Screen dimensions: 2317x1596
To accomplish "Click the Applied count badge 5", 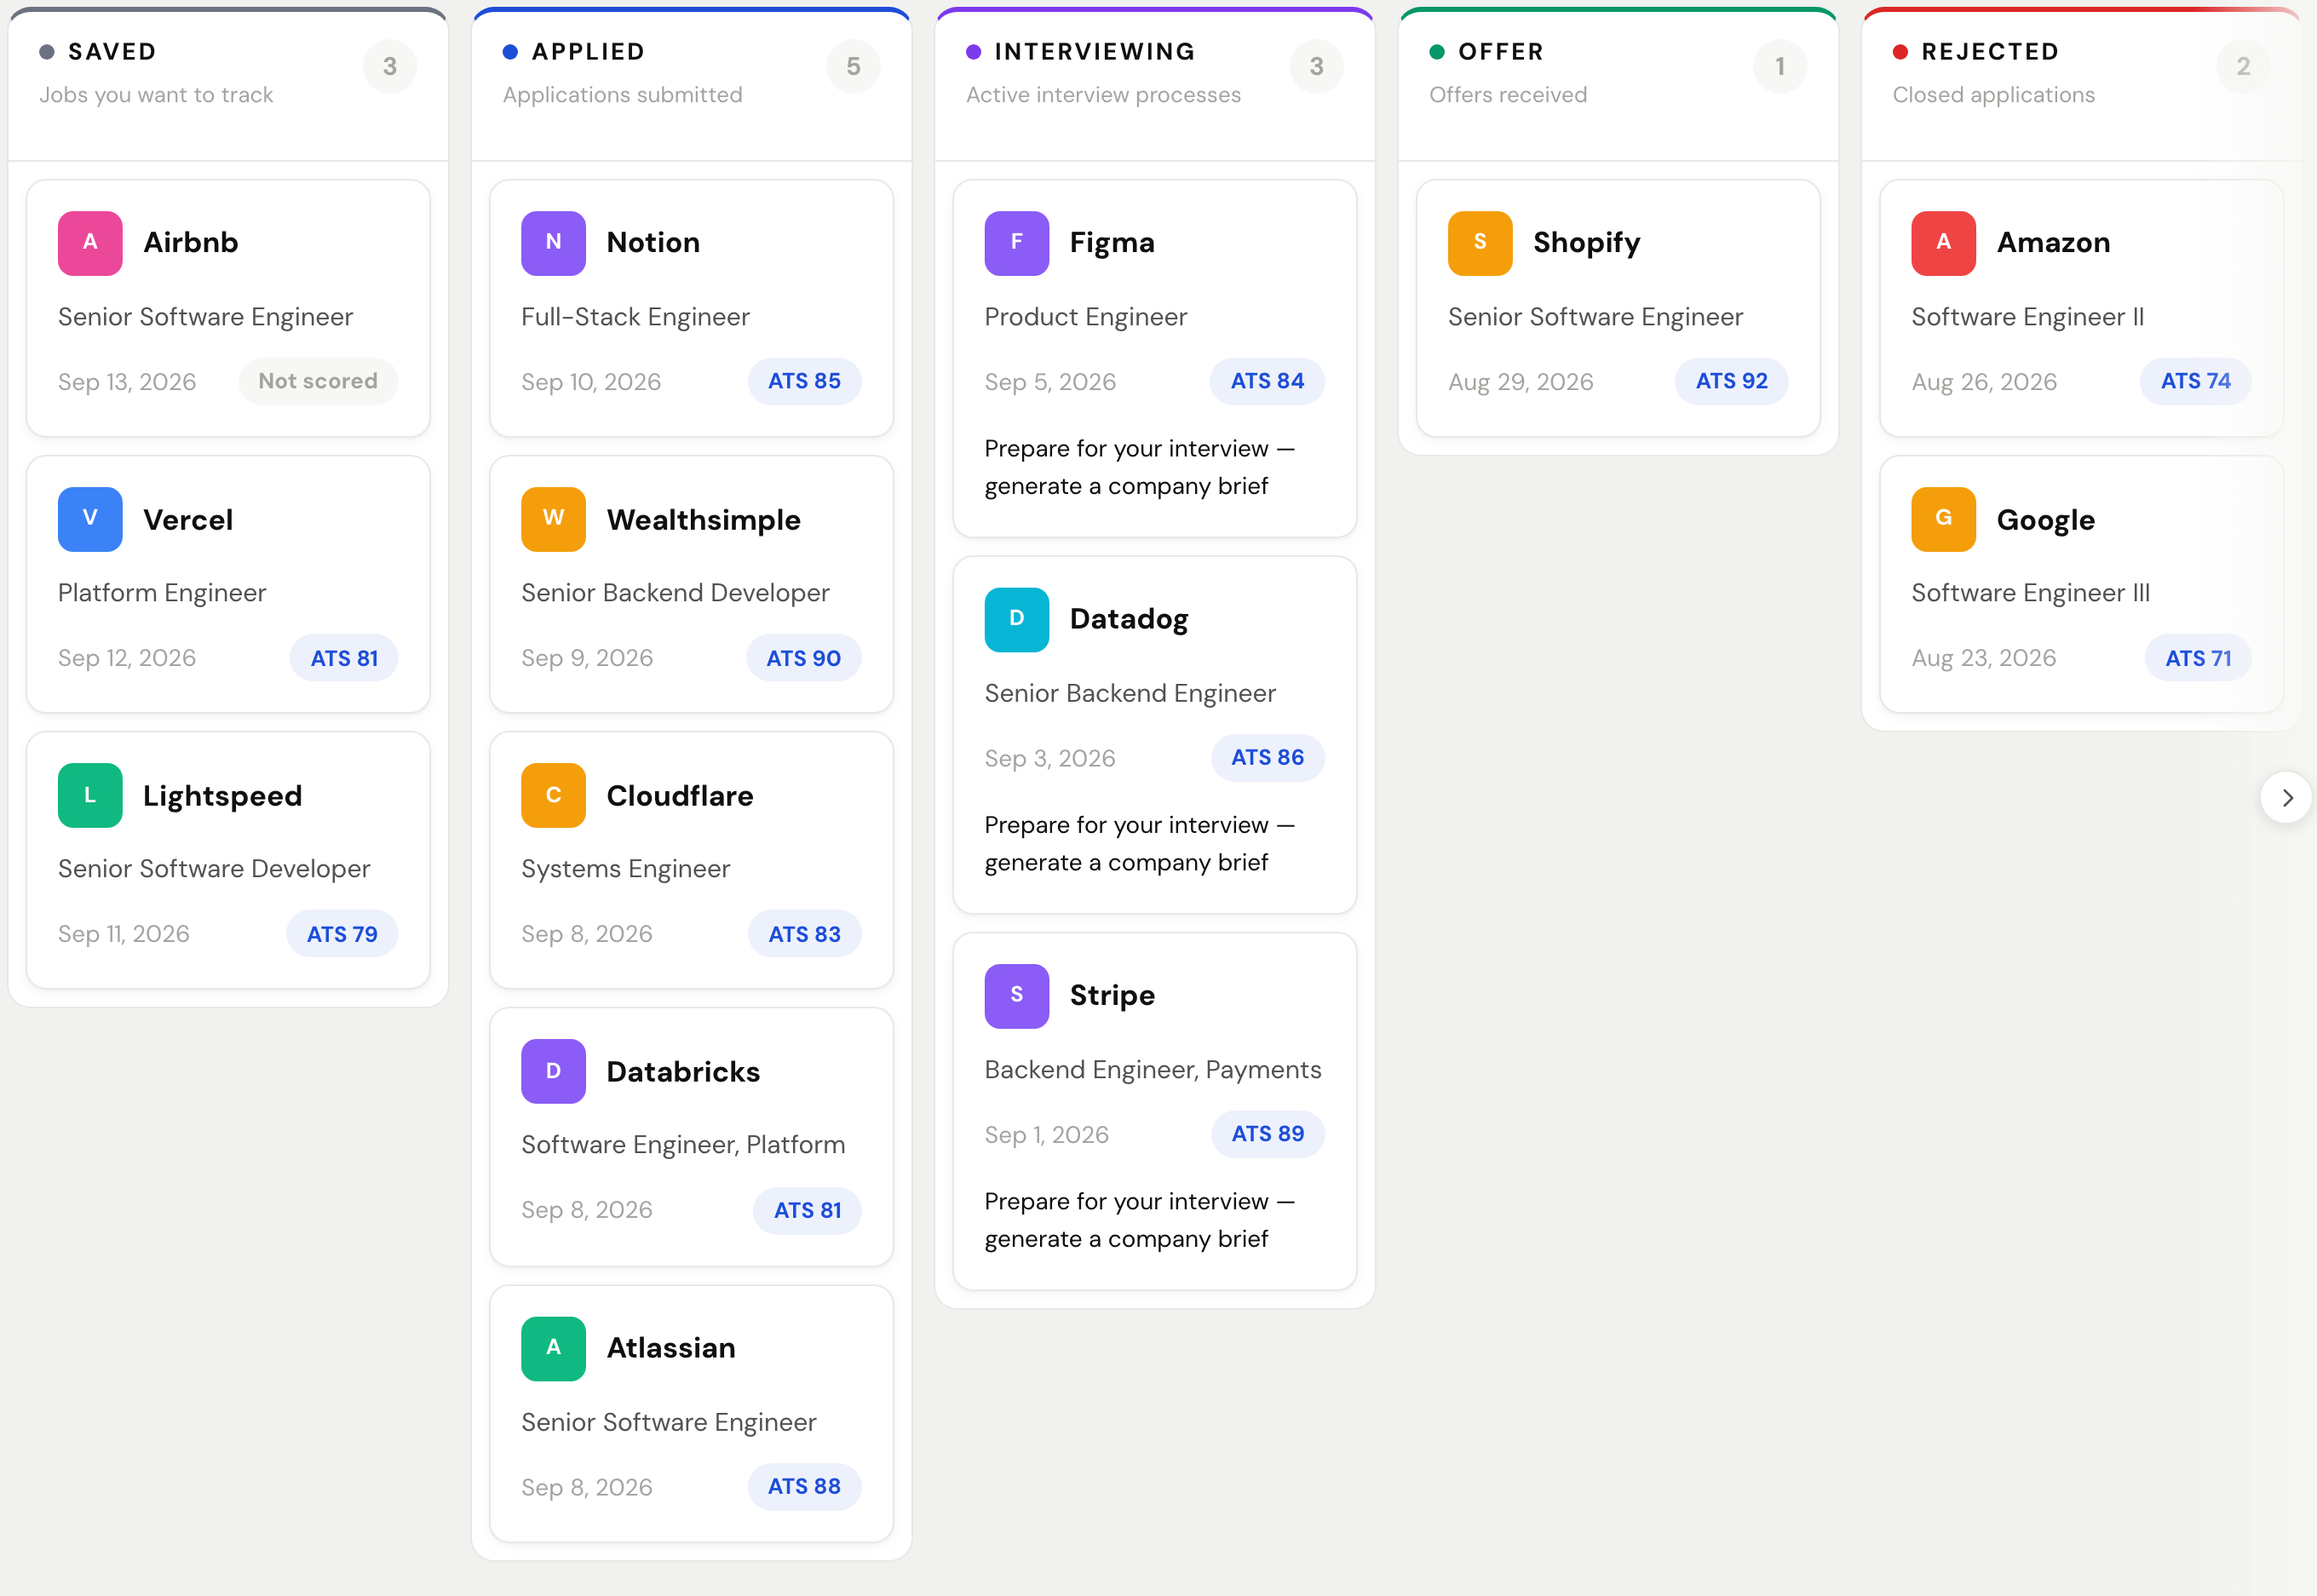I will pos(853,67).
